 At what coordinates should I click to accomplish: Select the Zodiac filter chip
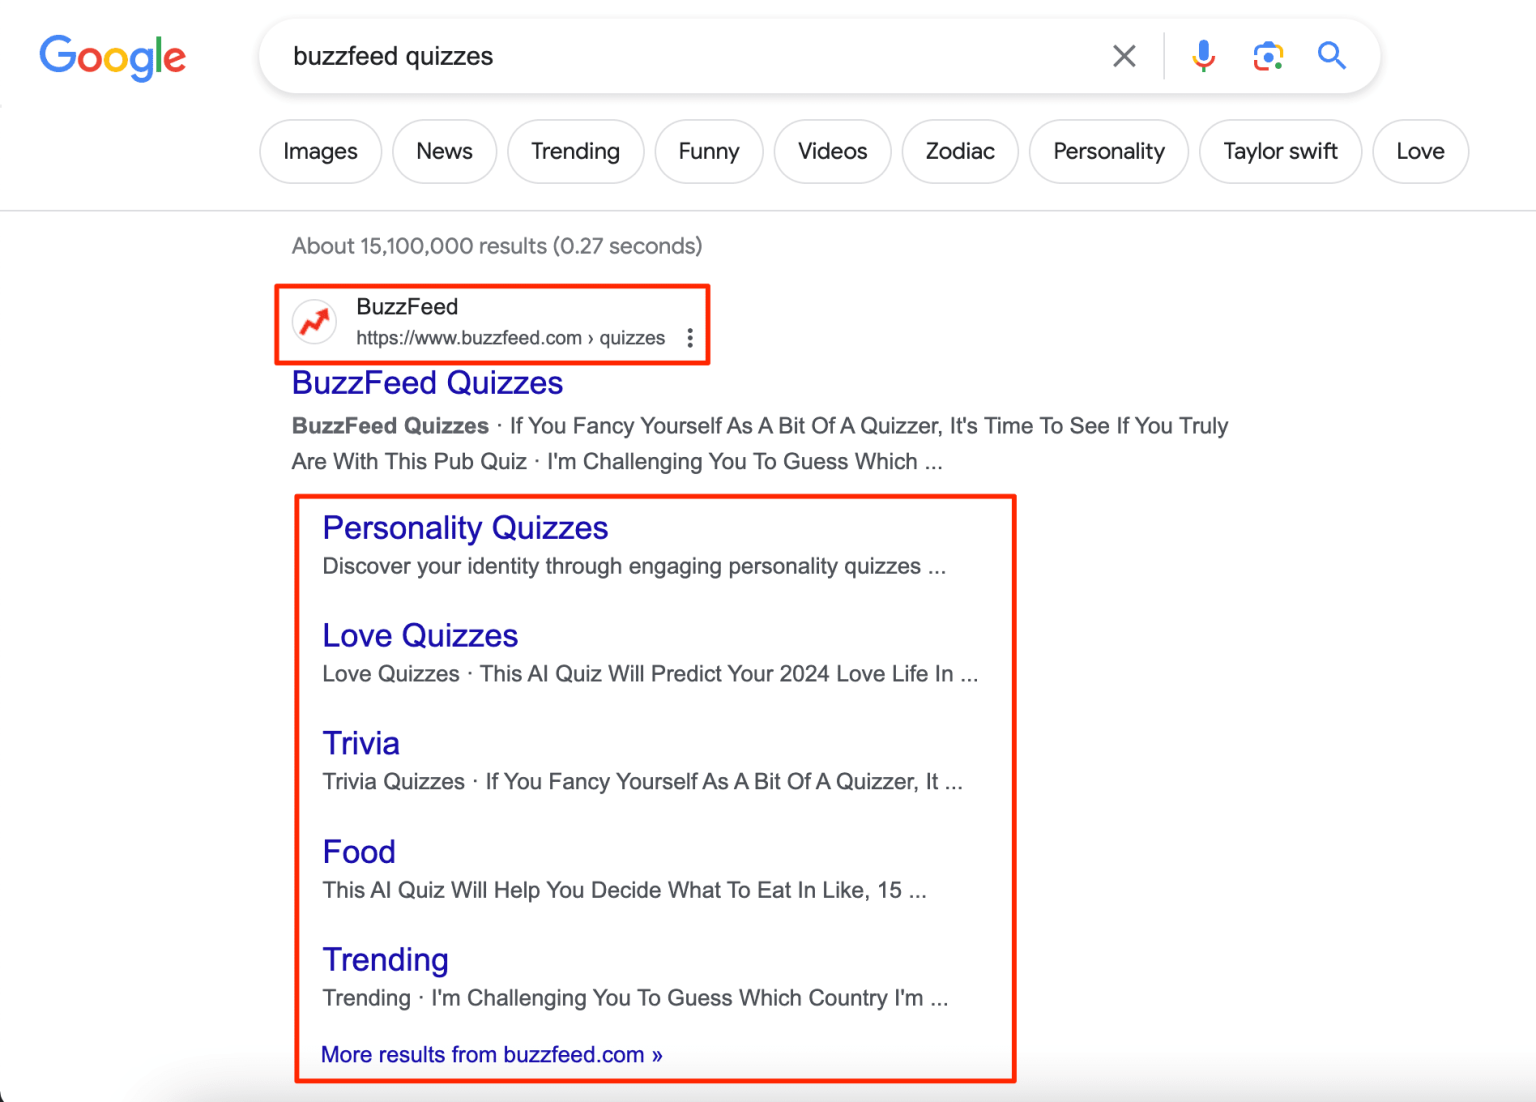(x=959, y=151)
